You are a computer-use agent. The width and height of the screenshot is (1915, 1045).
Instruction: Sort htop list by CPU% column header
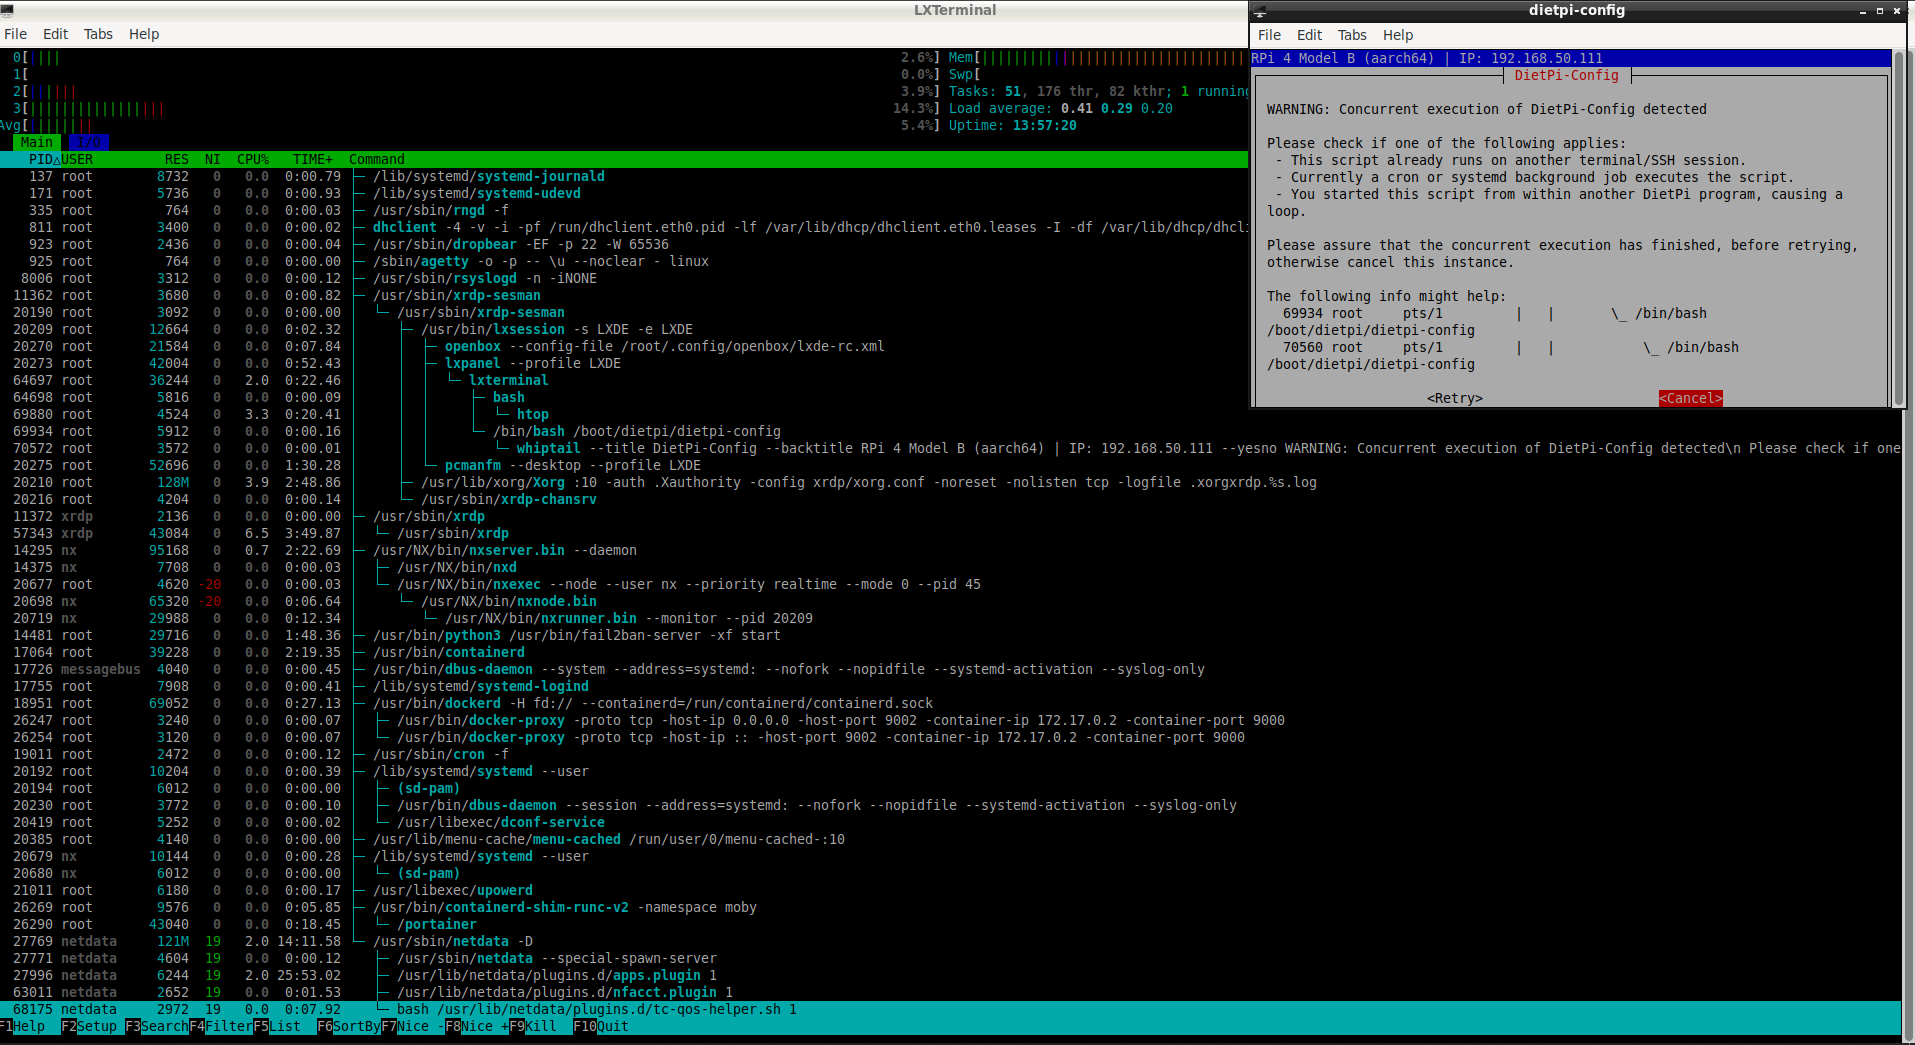click(253, 159)
